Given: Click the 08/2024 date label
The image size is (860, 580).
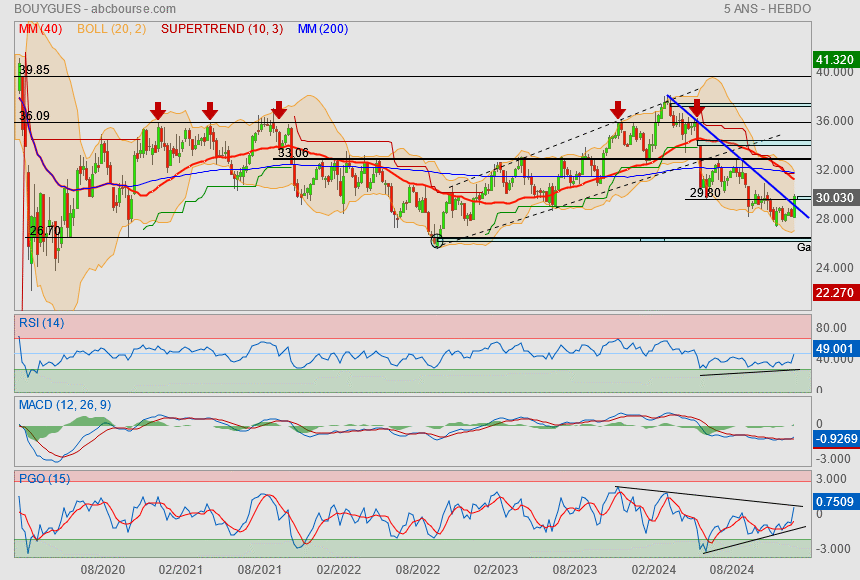Looking at the screenshot, I should pyautogui.click(x=732, y=570).
